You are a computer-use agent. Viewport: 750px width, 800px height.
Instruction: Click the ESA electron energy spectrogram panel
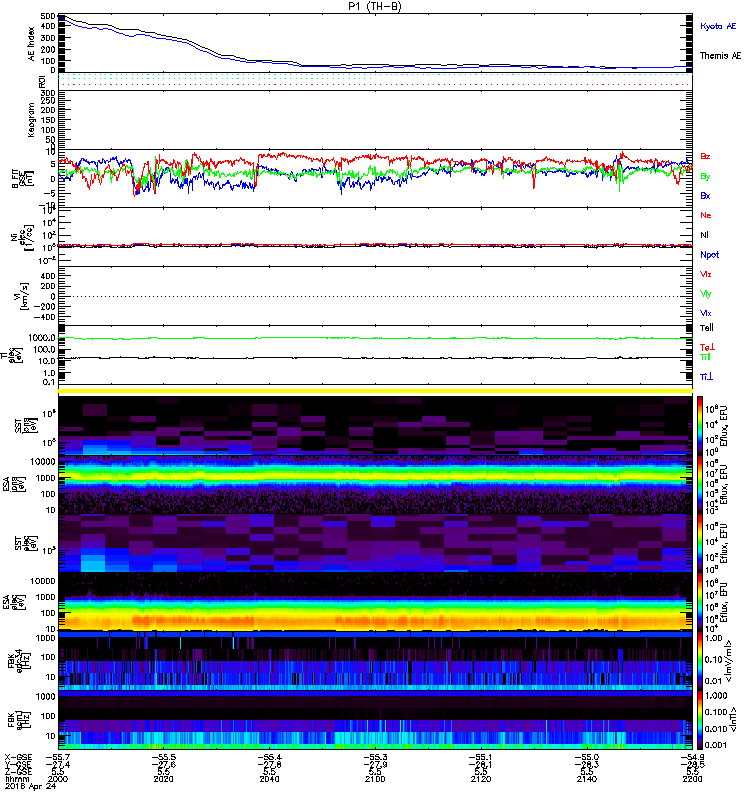pyautogui.click(x=375, y=602)
